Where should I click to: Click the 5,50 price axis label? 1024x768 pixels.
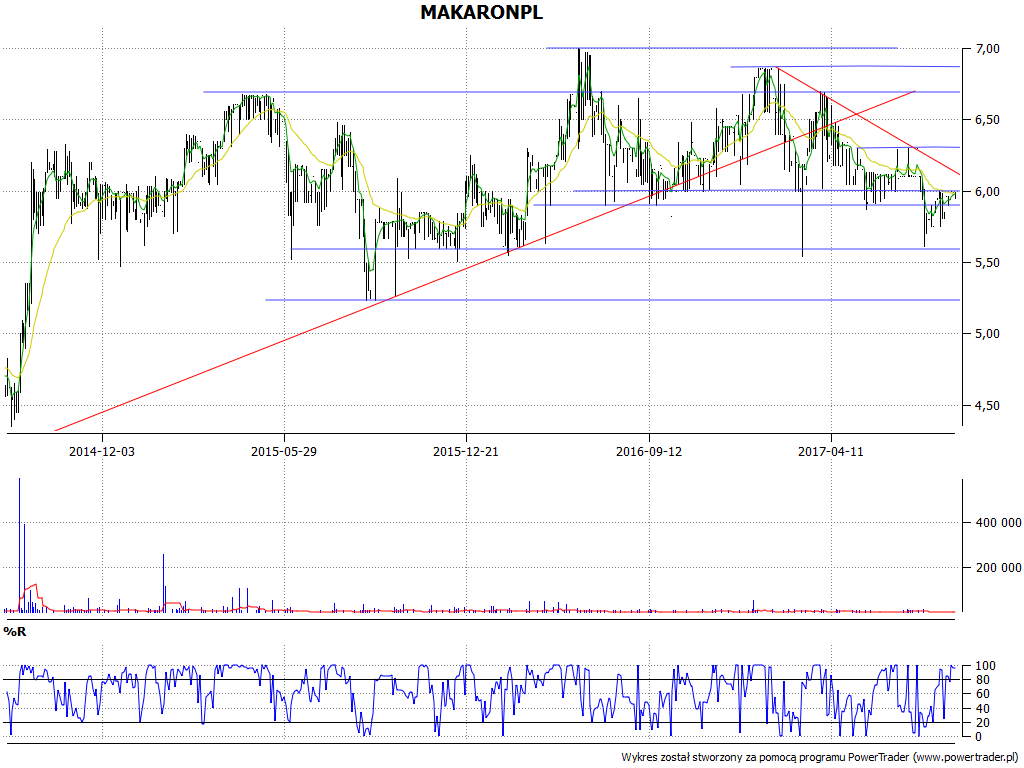(x=985, y=263)
